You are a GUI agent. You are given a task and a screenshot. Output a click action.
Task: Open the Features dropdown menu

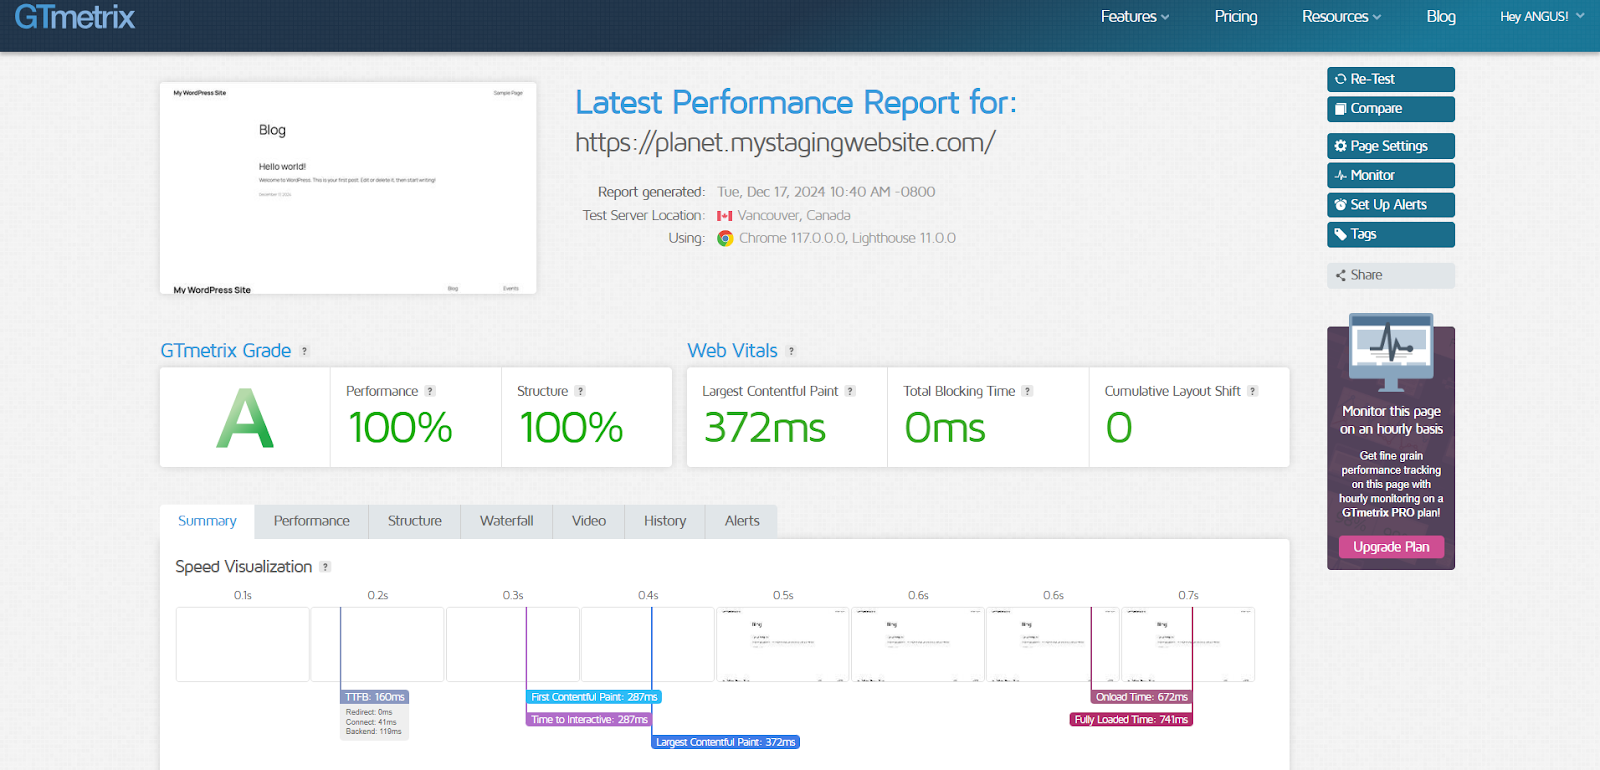coord(1134,17)
